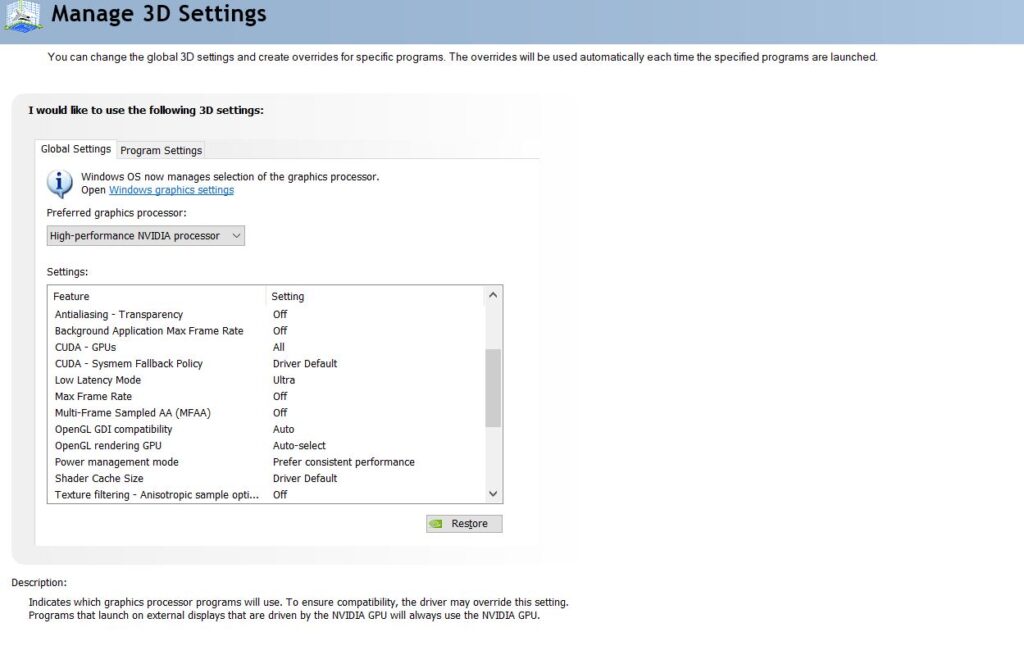Select the Antialiasing - Transparency row
The image size is (1024, 664).
267,315
